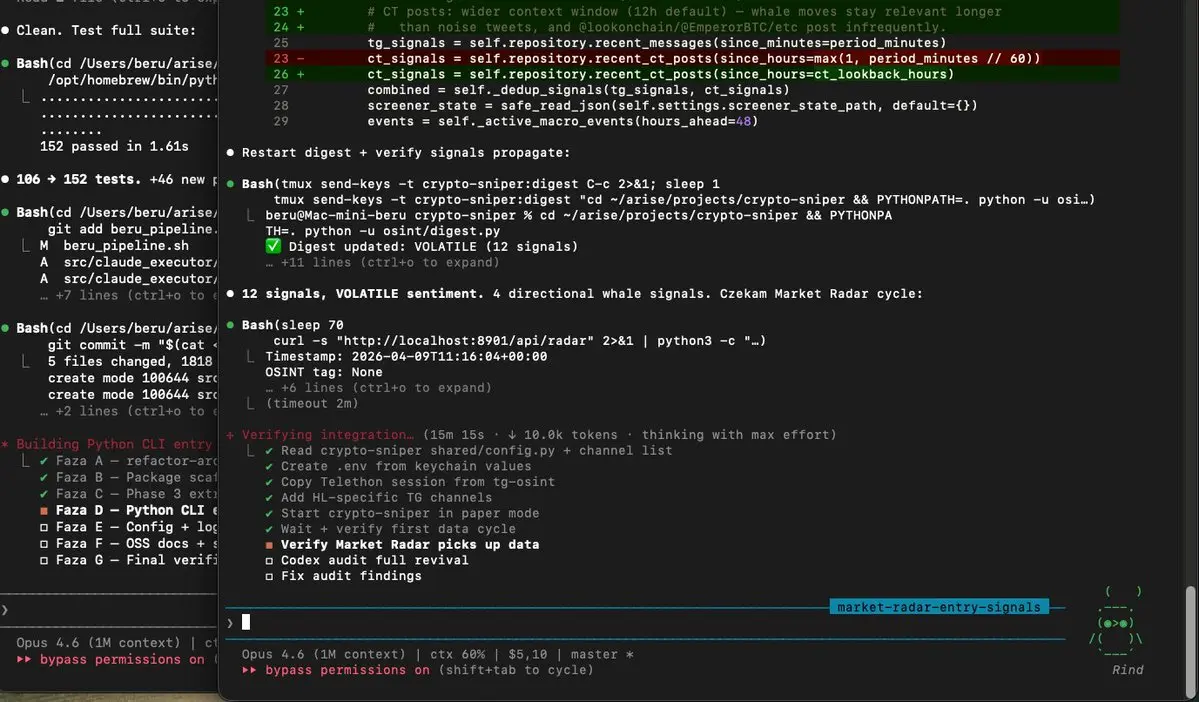Click the market-radar-entry-signals session label
The image size is (1199, 702).
pos(939,607)
